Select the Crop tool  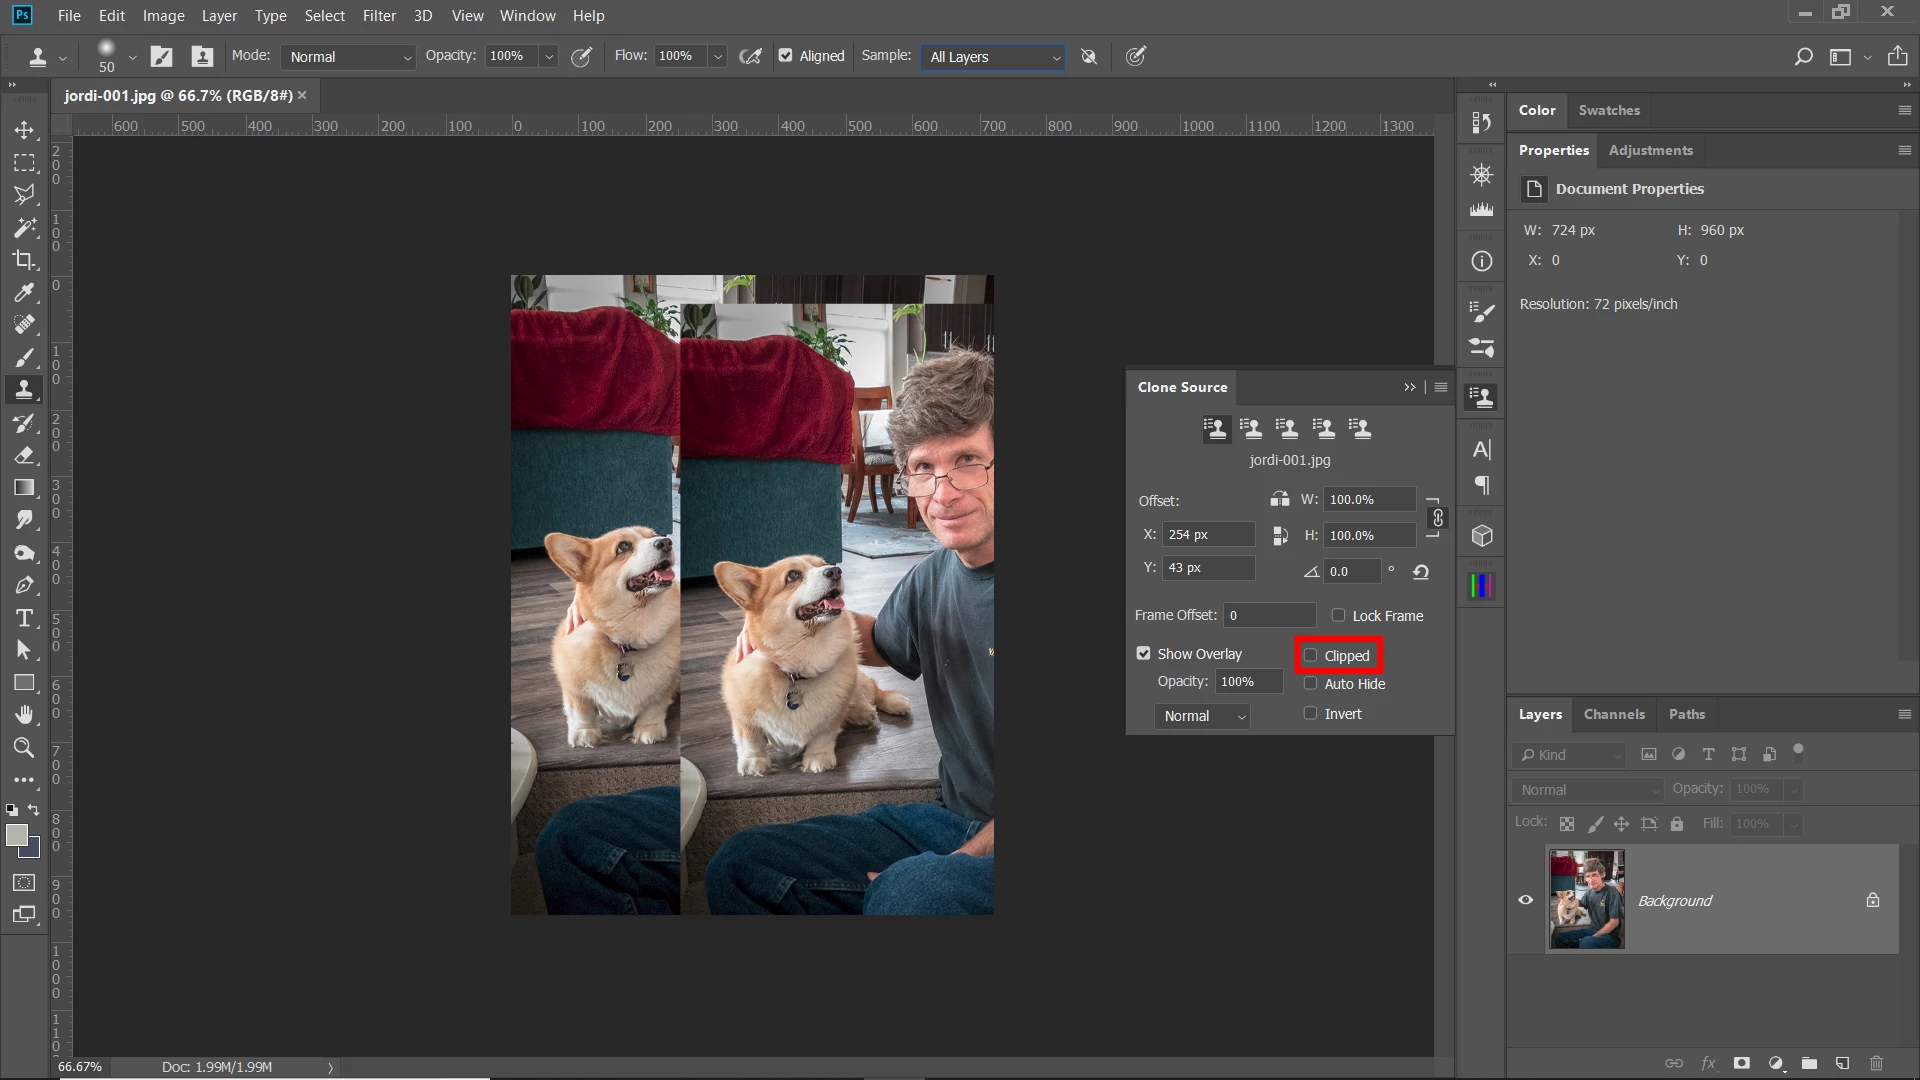pyautogui.click(x=24, y=260)
